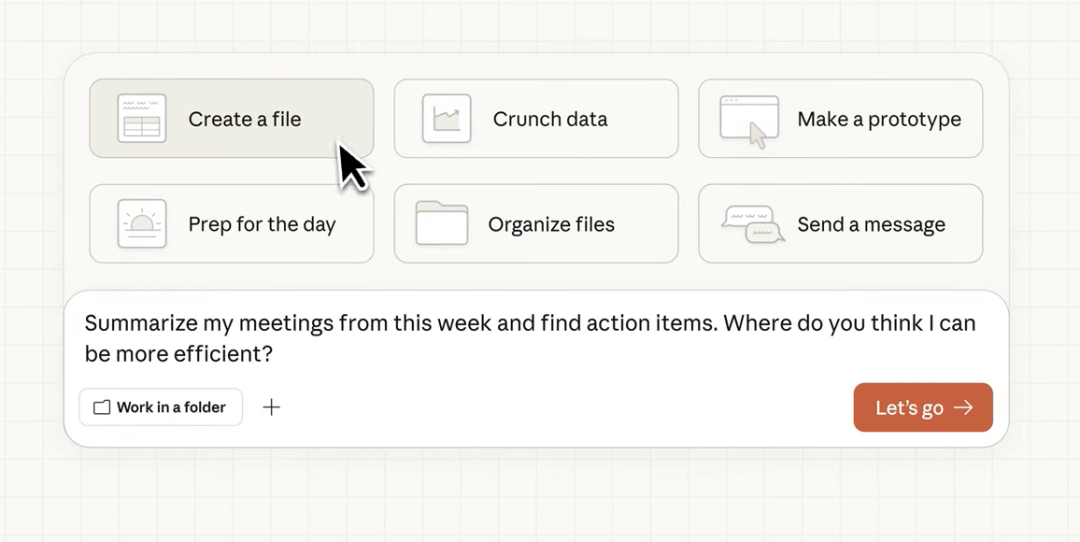Click the plus icon to add an attachment
This screenshot has height=542, width=1080.
[271, 407]
